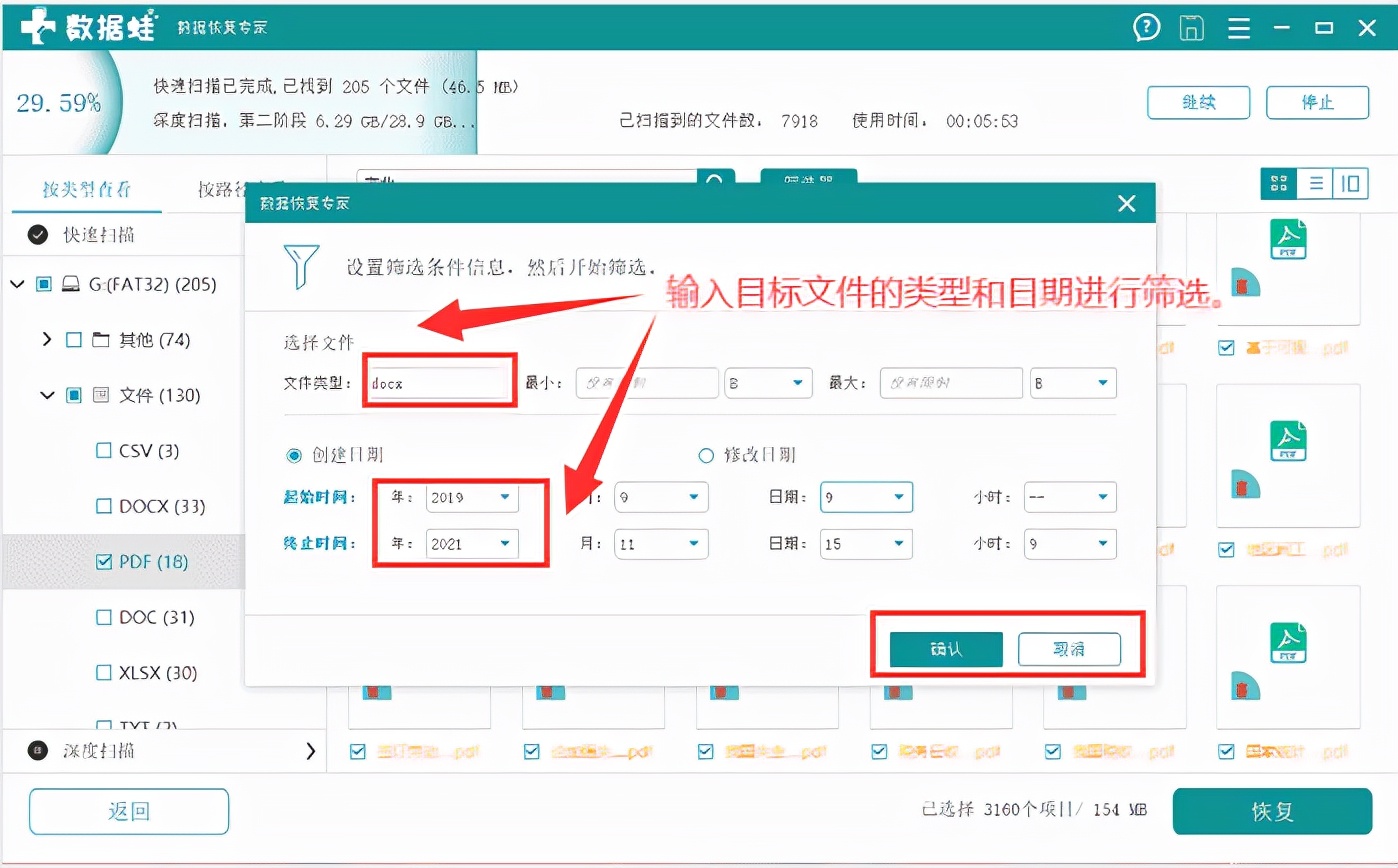Screen dimensions: 1398x868
Task: Collapse the G:(FAT32) tree node
Action: pos(17,285)
